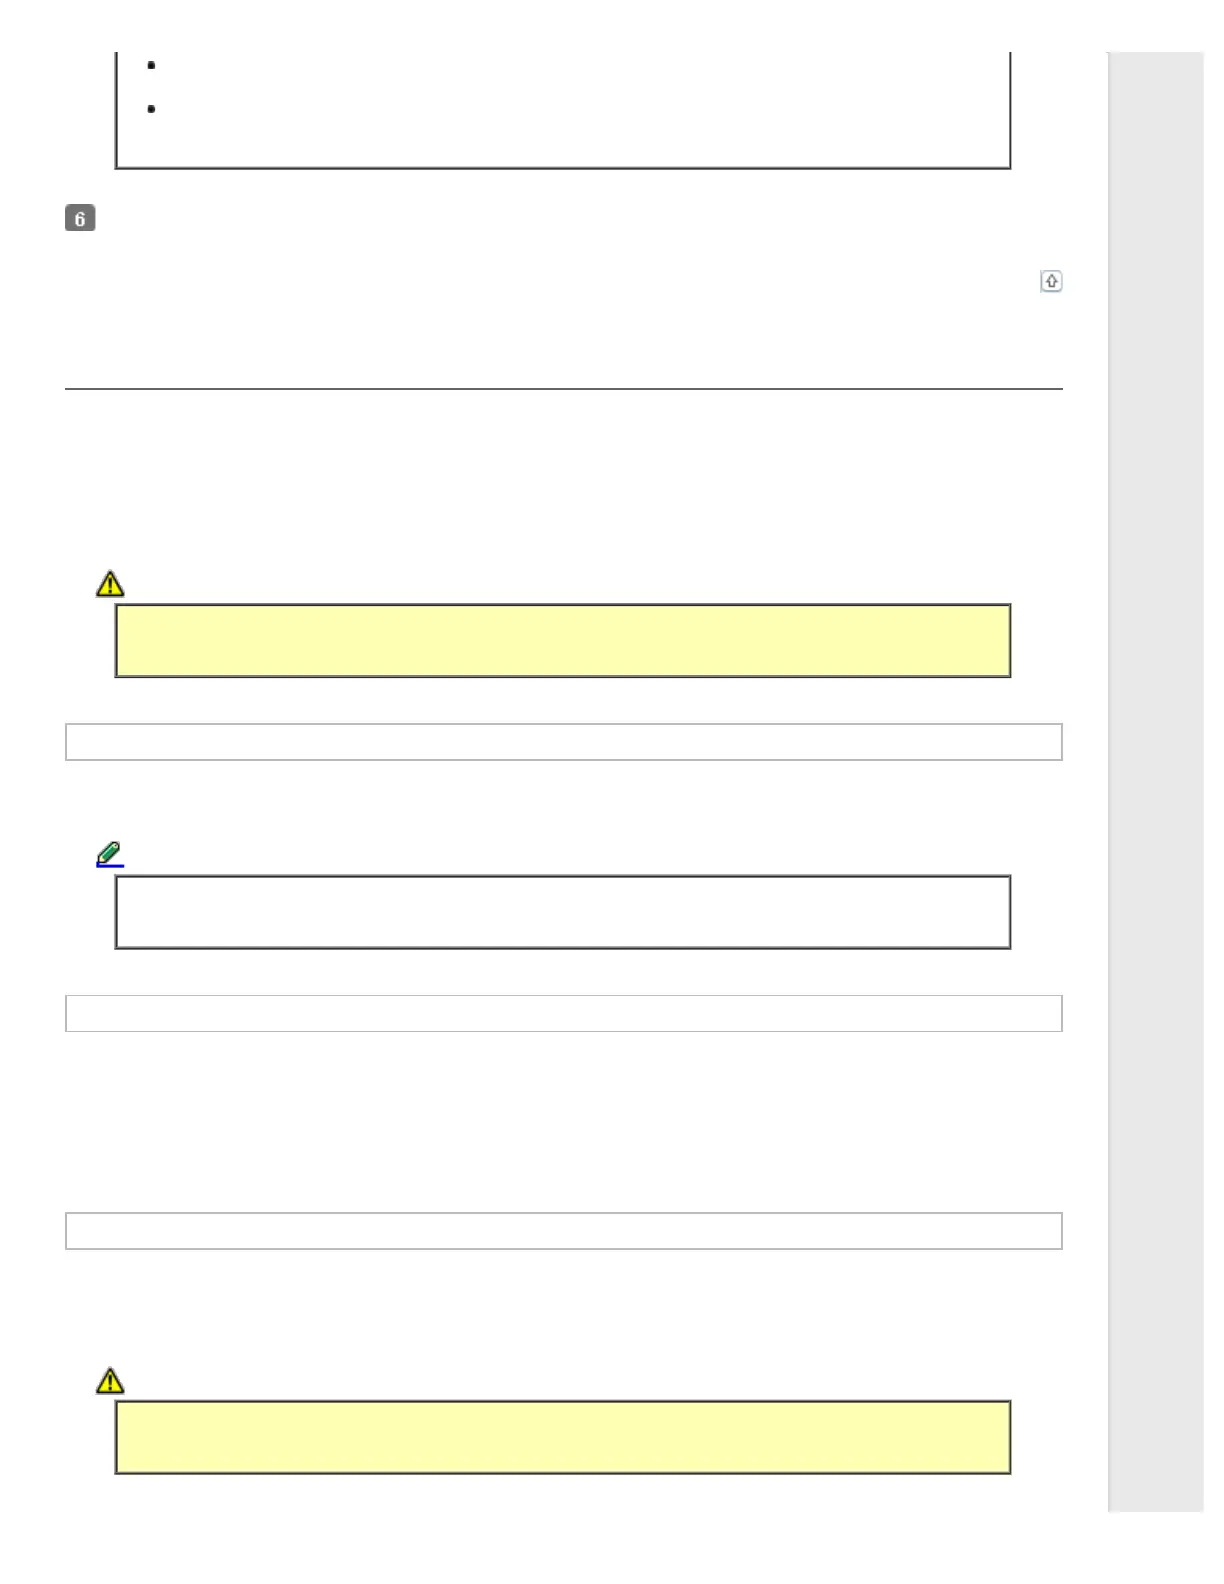Select the second bullet point marker

(151, 109)
